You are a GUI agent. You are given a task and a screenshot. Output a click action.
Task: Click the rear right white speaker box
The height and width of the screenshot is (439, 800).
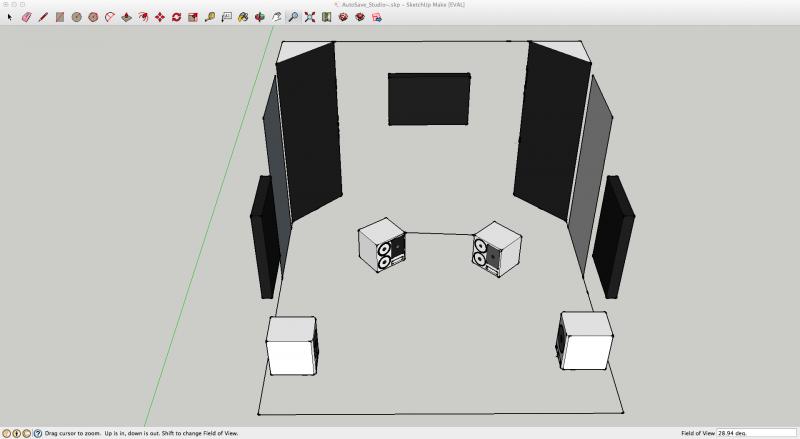pyautogui.click(x=585, y=340)
